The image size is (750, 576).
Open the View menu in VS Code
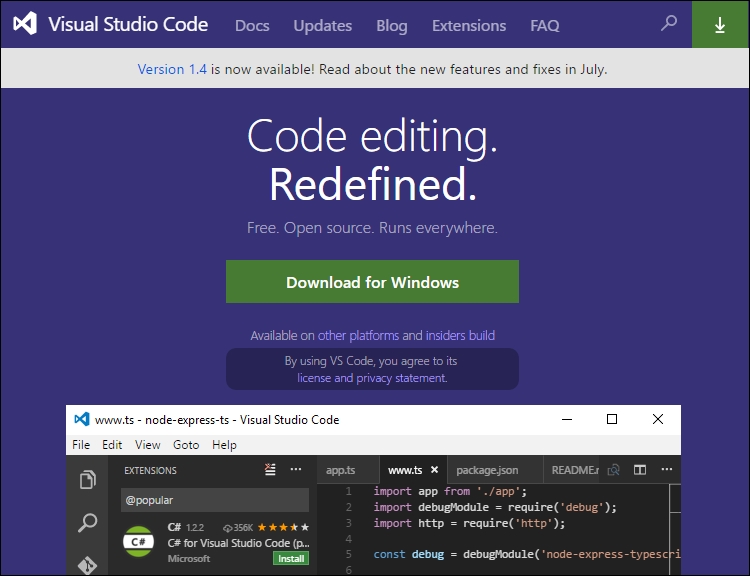pos(147,445)
